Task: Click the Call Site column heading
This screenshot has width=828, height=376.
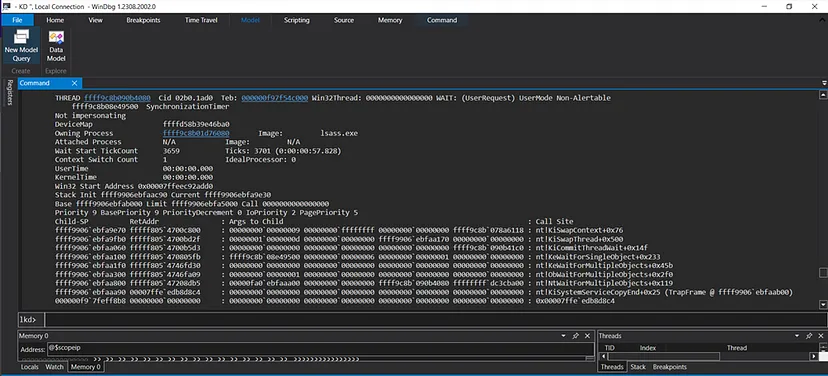Action: (x=554, y=221)
